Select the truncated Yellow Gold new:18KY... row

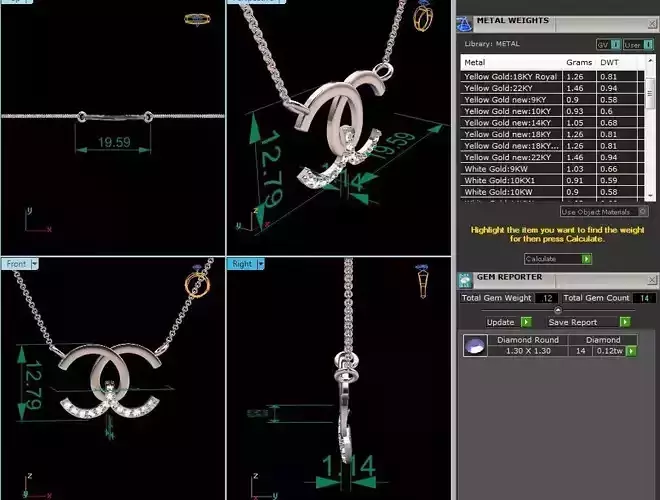pos(552,146)
